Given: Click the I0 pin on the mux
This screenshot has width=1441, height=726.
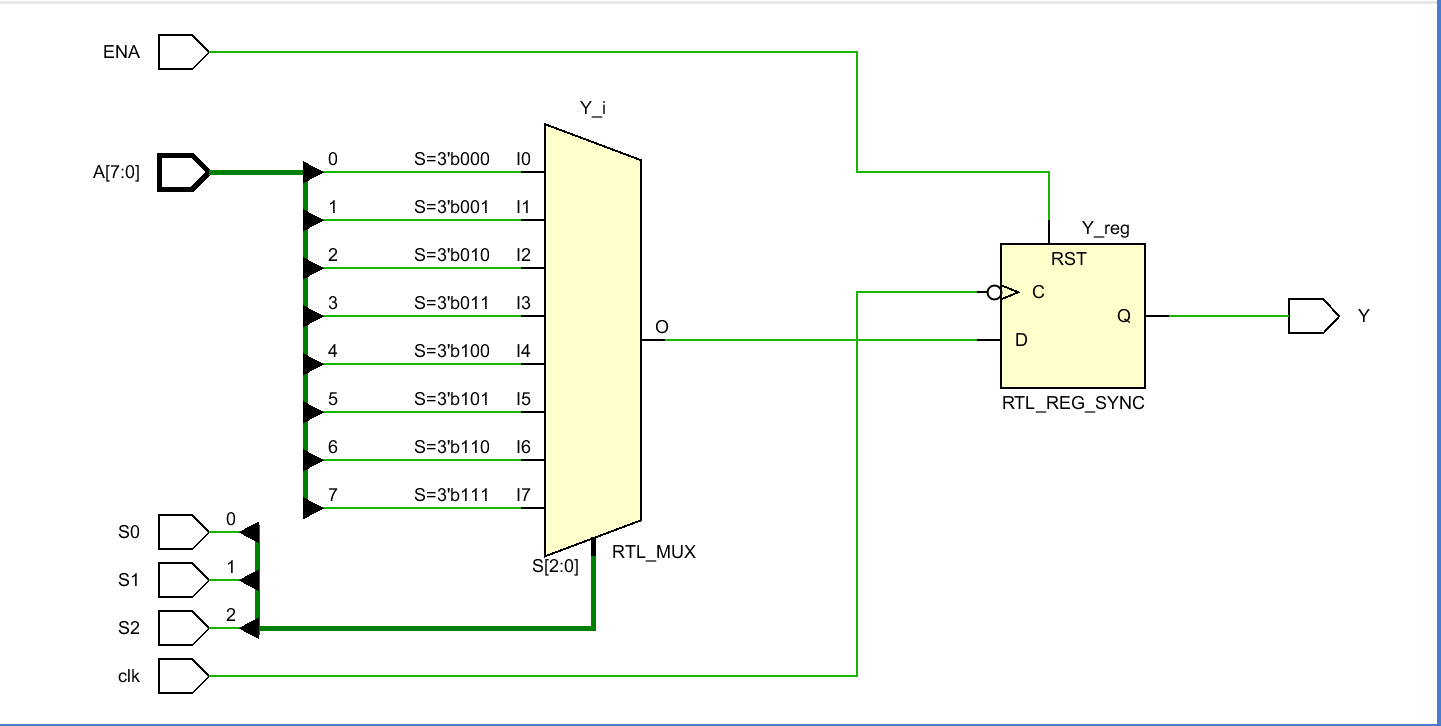Looking at the screenshot, I should point(523,158).
